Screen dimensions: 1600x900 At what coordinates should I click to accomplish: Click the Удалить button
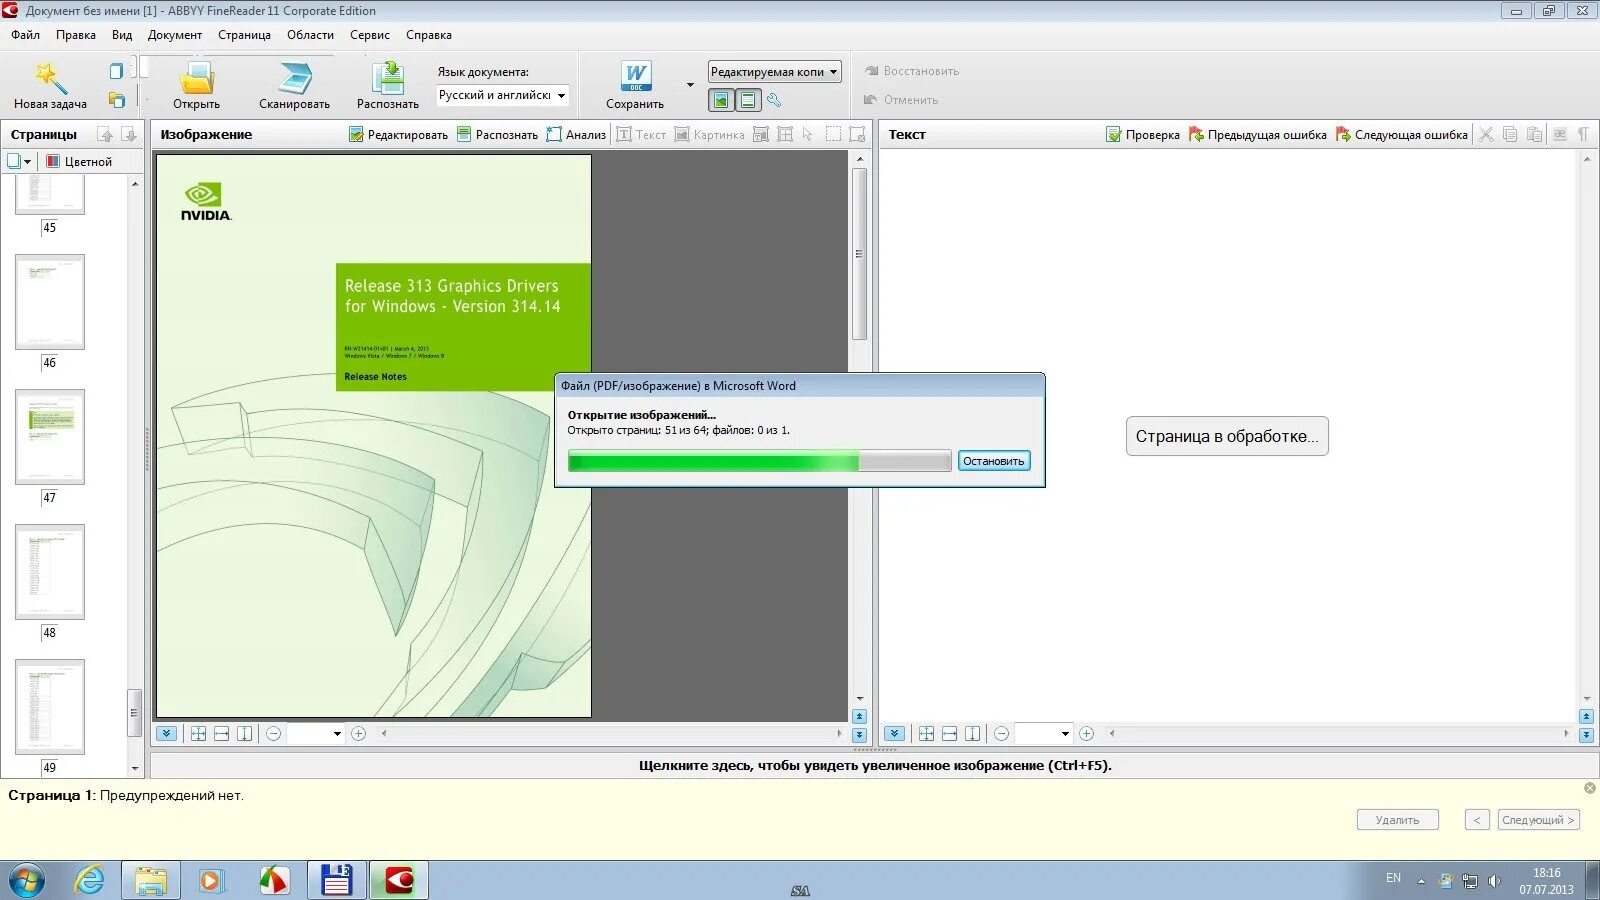pos(1397,820)
